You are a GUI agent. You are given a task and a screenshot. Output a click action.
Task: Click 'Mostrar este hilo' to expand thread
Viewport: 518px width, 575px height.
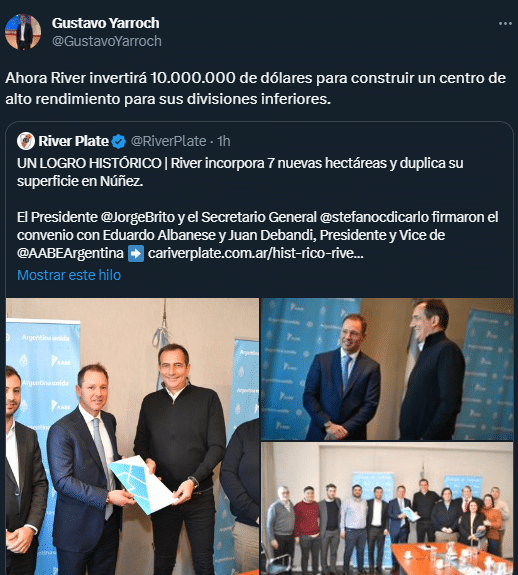[x=69, y=275]
